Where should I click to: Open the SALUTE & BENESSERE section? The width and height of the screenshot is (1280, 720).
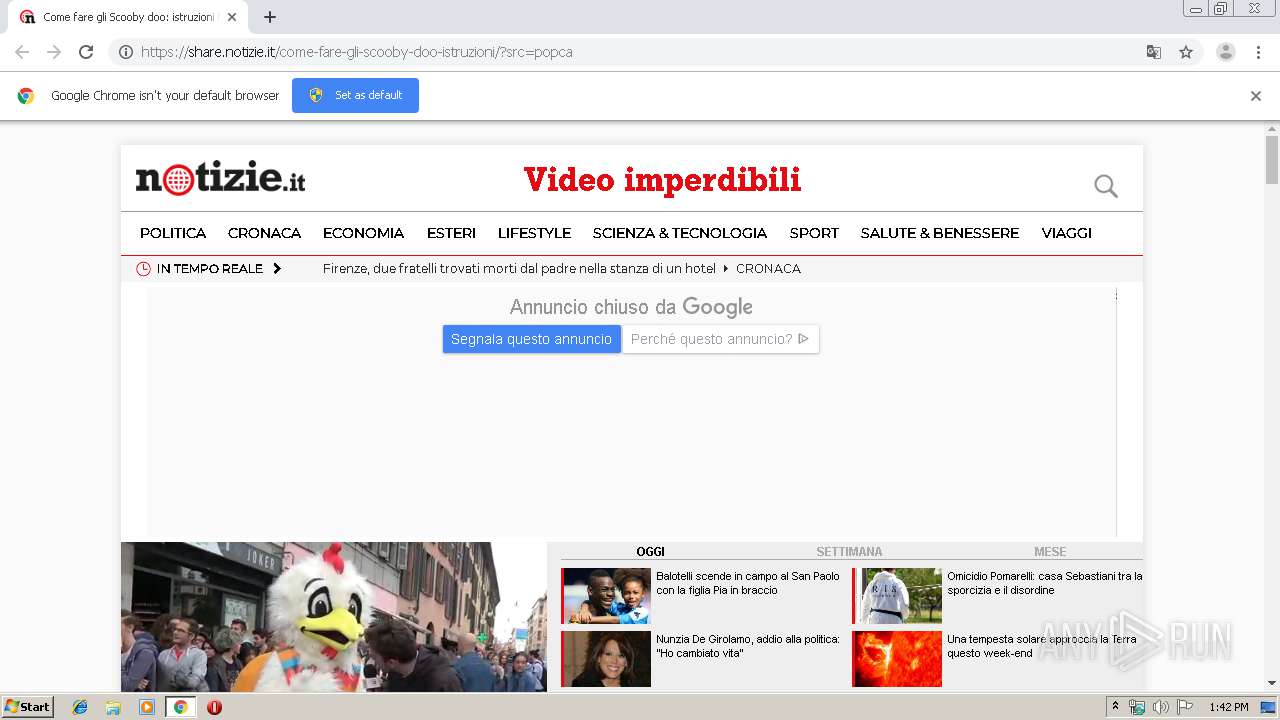[x=940, y=233]
